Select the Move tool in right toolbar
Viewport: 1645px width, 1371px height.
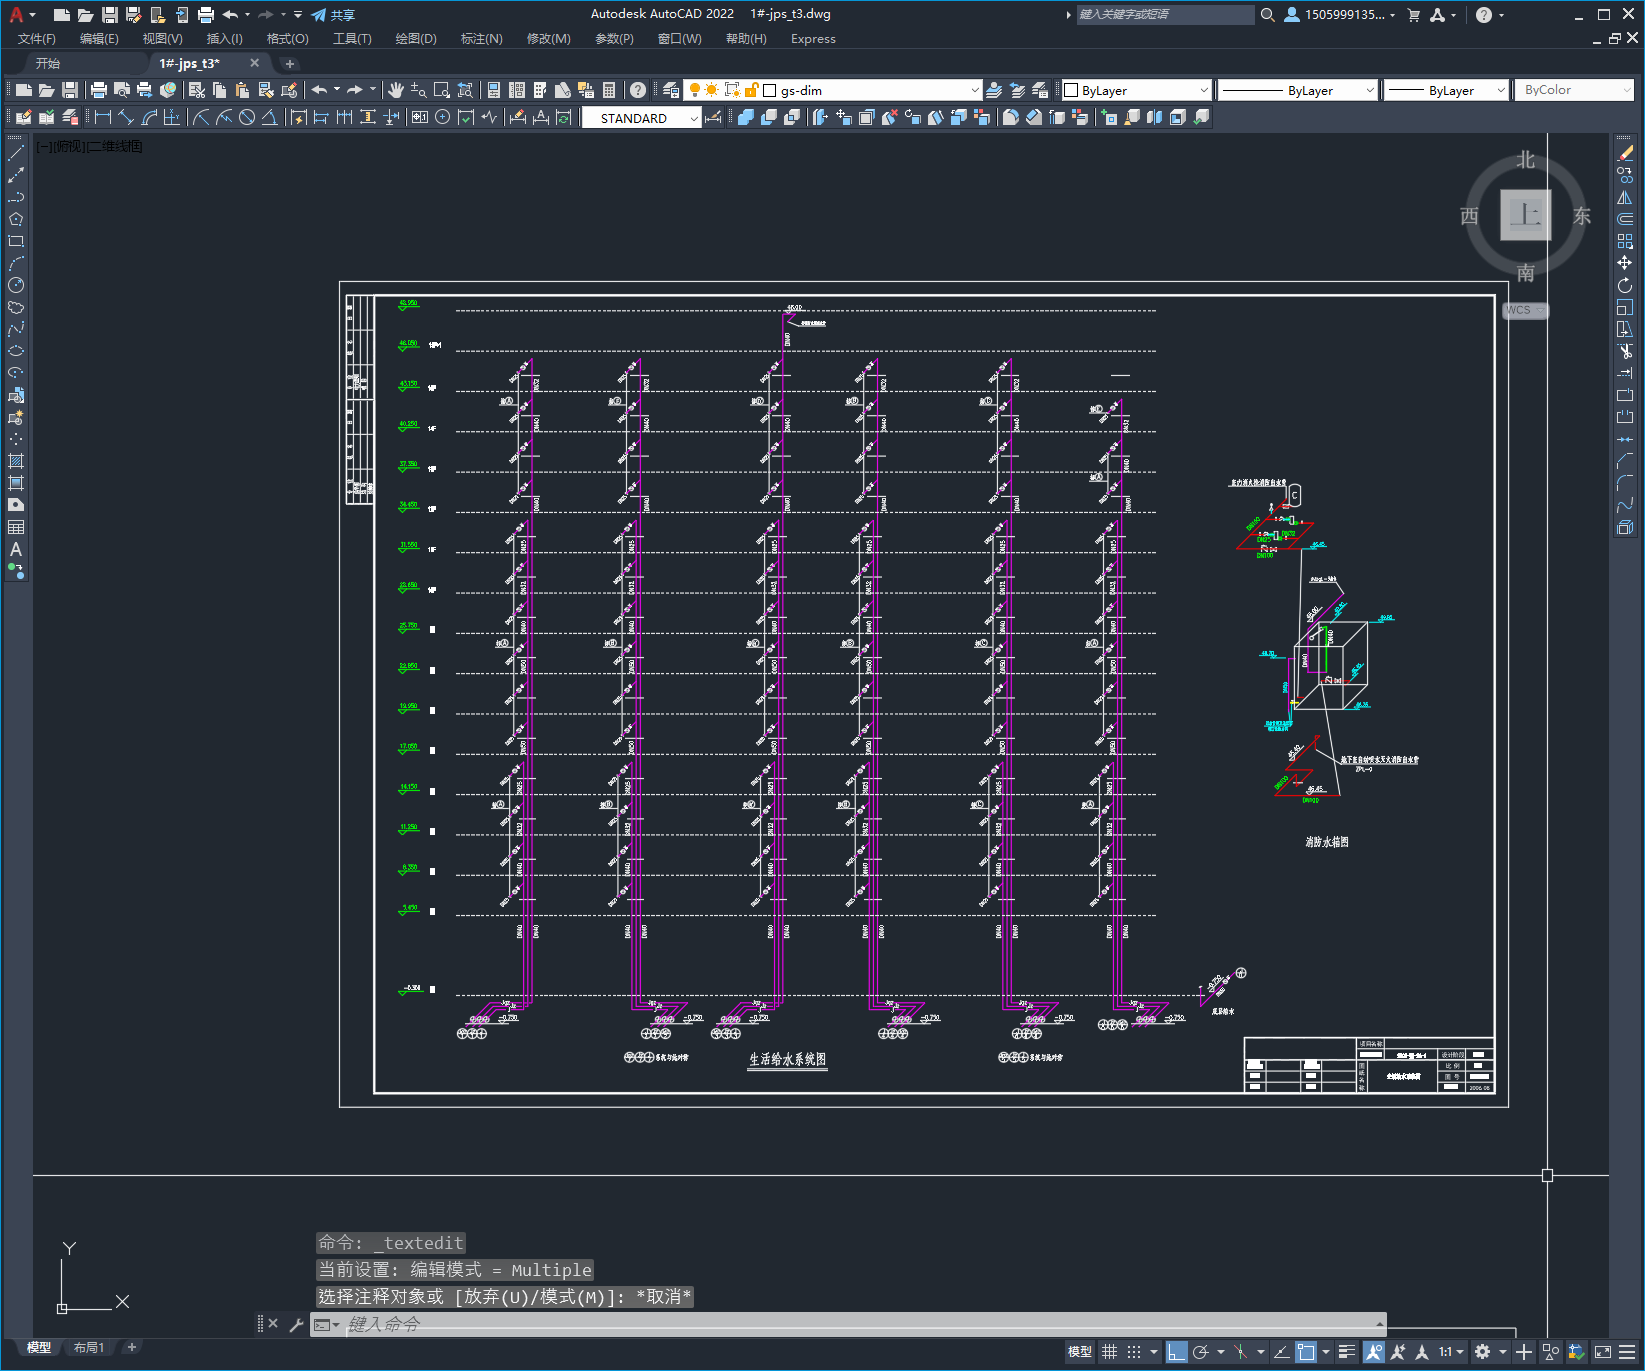coord(1625,263)
